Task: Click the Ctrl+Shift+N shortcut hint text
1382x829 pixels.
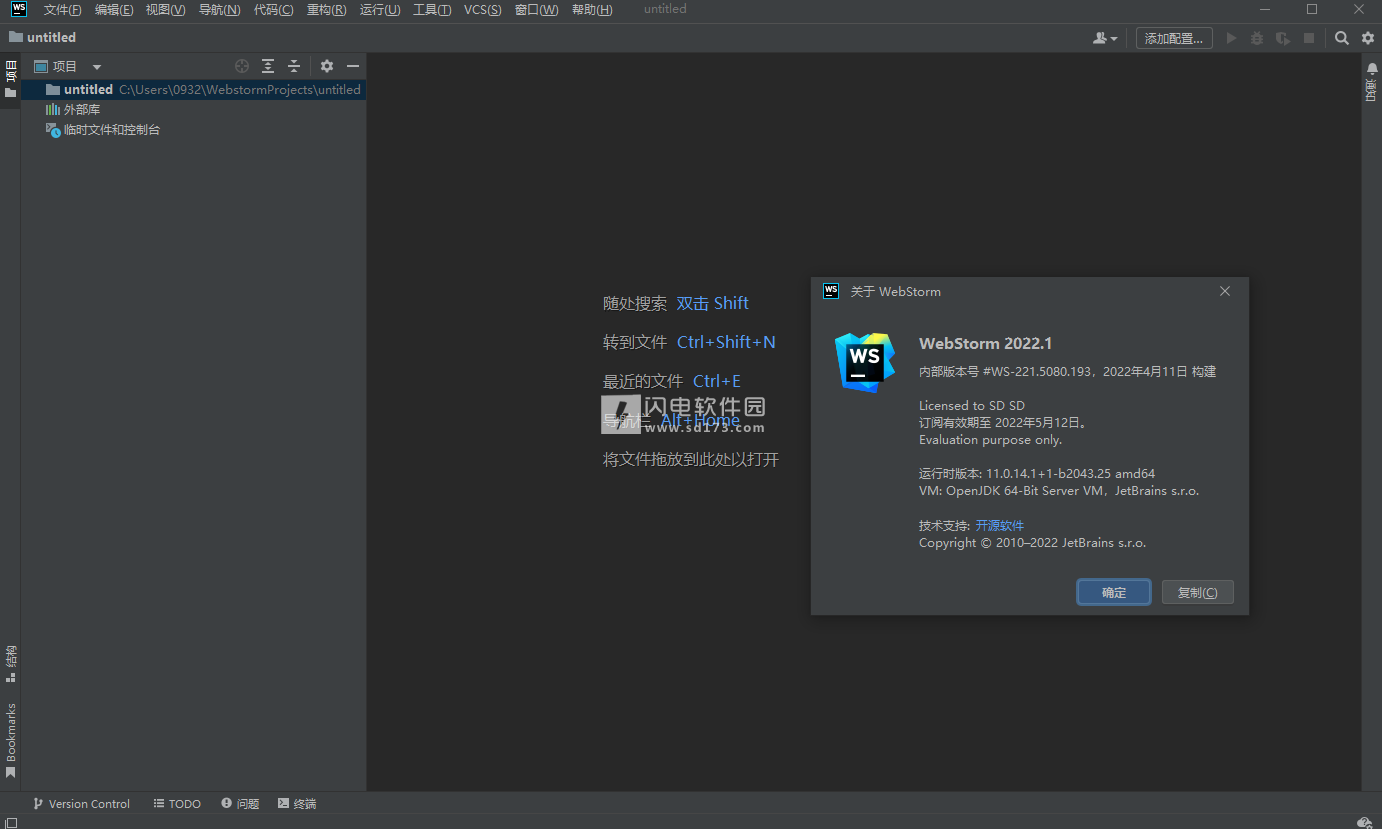Action: (x=726, y=342)
